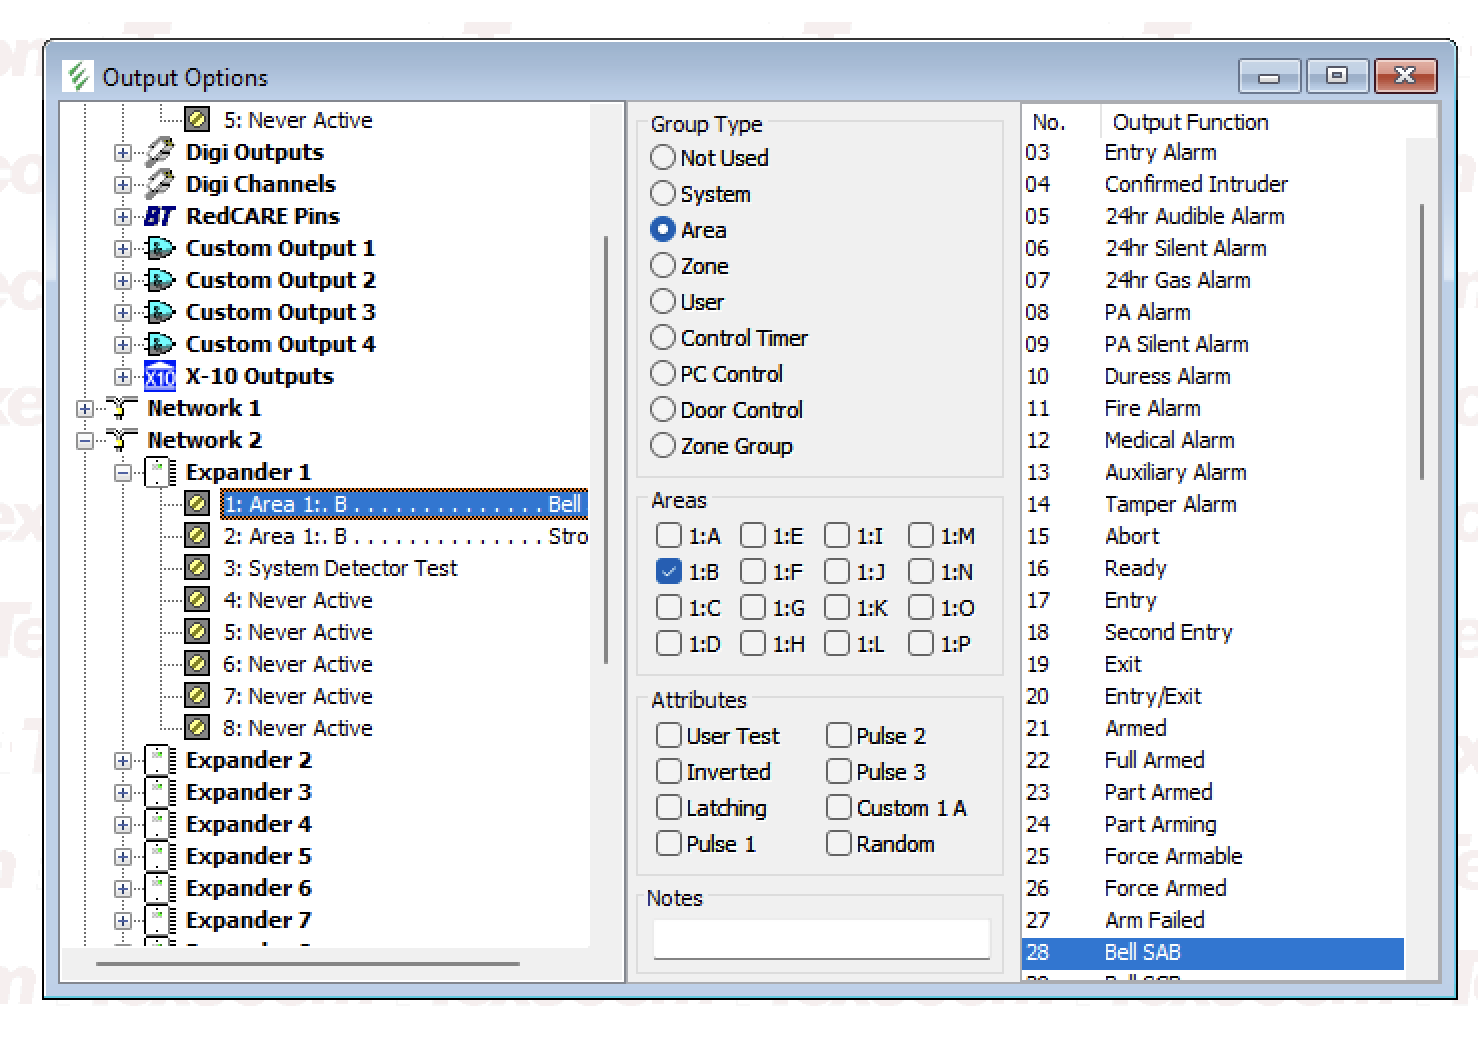Expand the Custom Output 1 node
The height and width of the screenshot is (1042, 1478).
123,248
